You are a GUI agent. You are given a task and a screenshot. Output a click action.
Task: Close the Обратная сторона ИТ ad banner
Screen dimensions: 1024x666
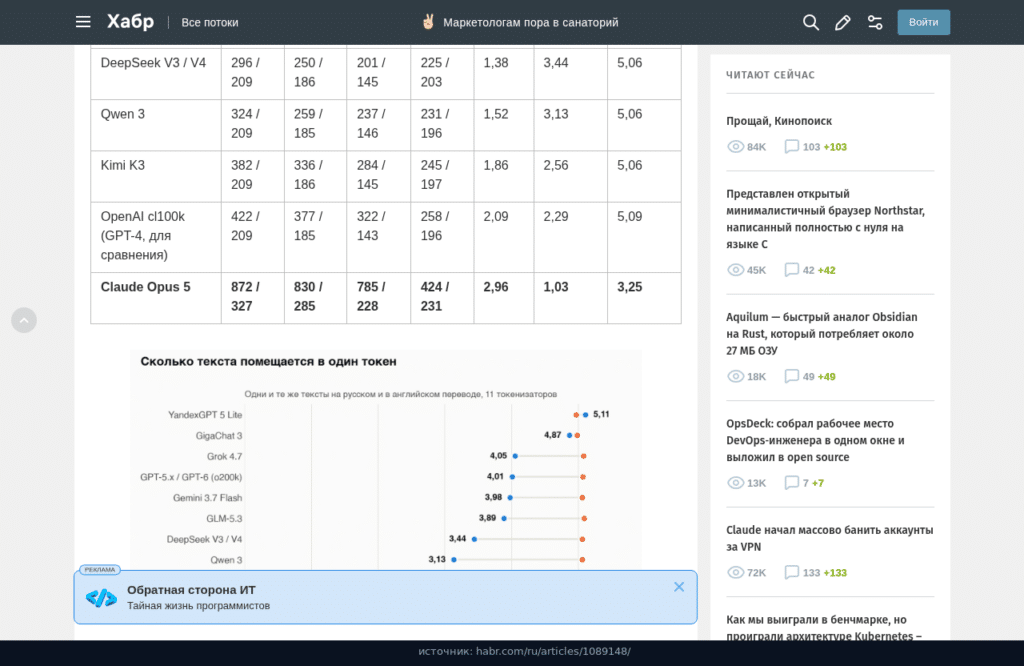point(679,587)
